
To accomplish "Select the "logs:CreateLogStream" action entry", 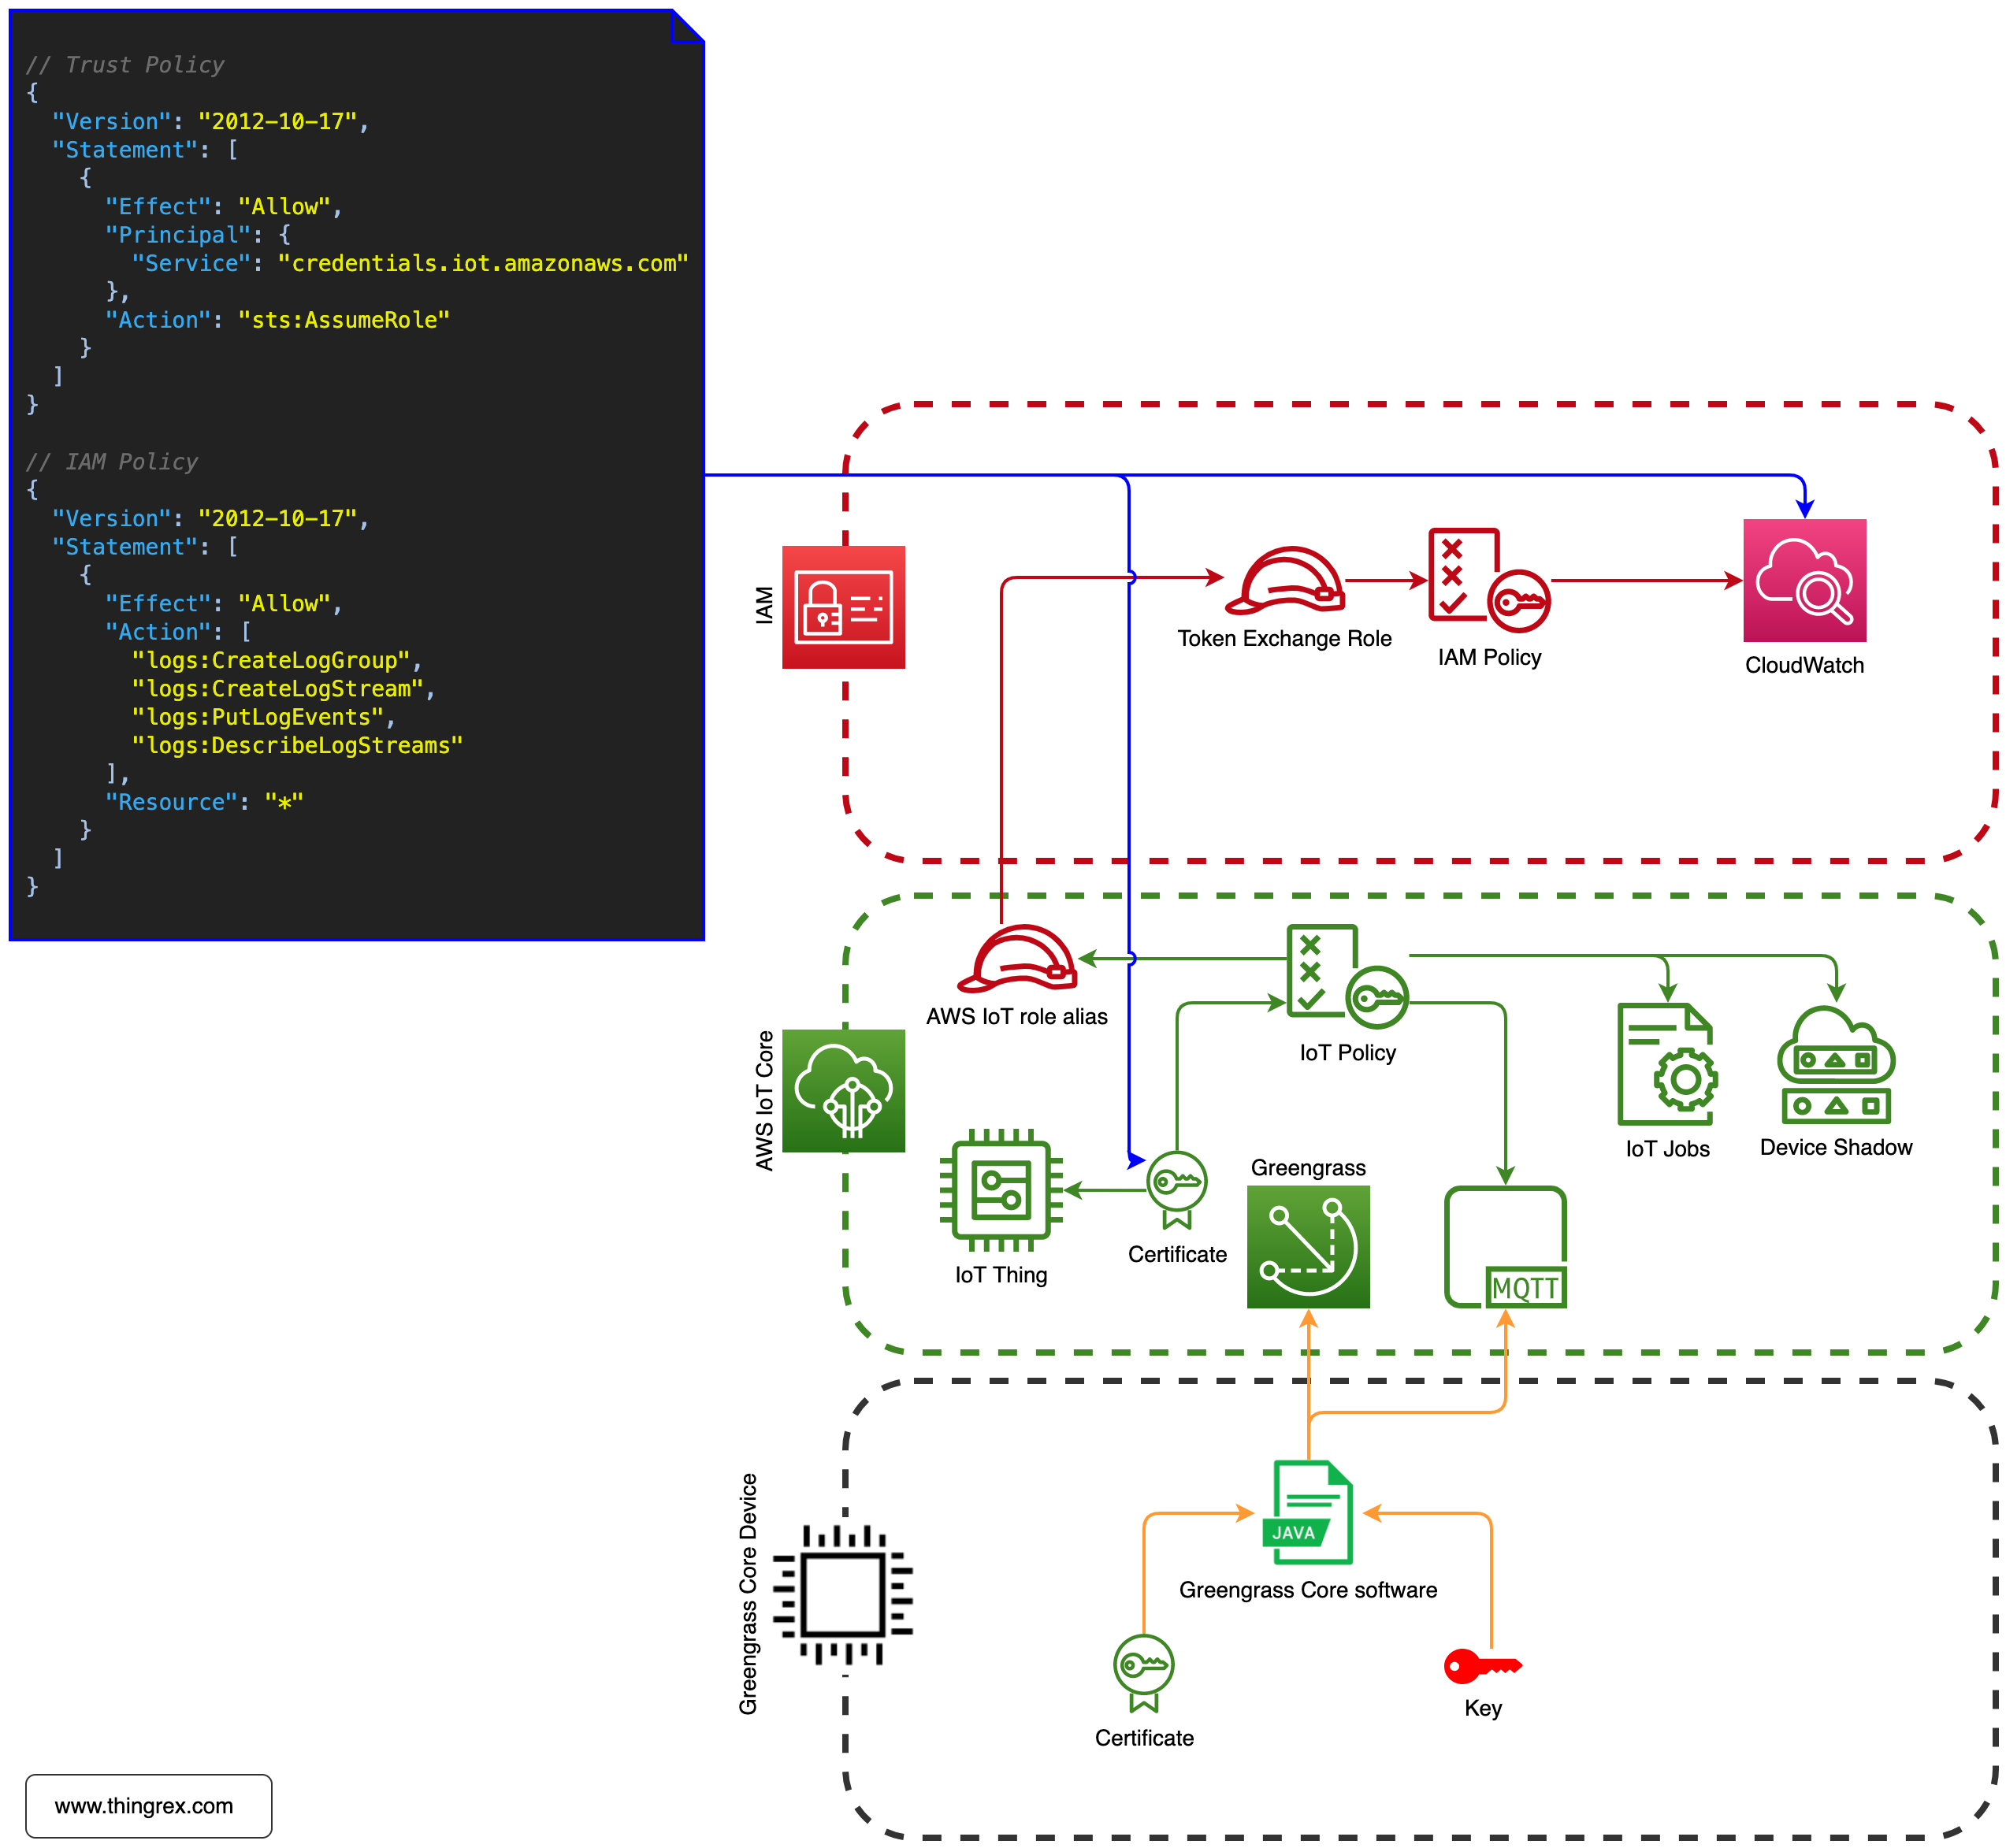I will [x=277, y=690].
